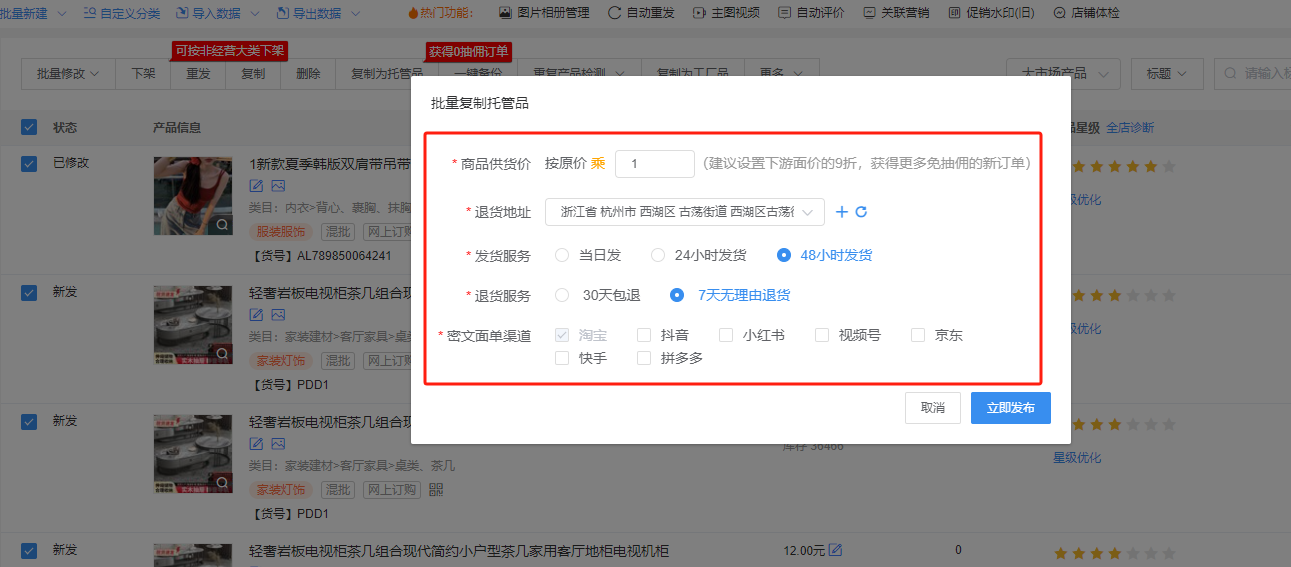Click image icon under the 1新款夏季韩版 title
This screenshot has height=567, width=1291.
point(278,186)
